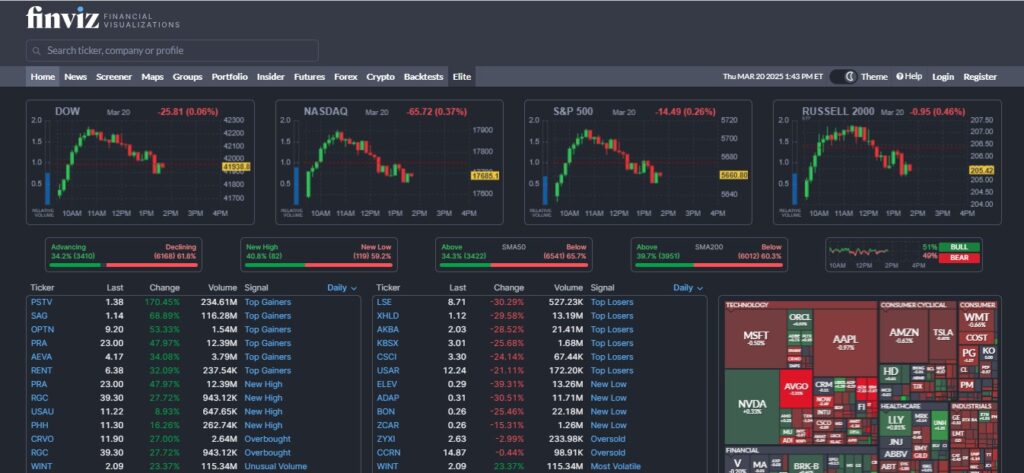The width and height of the screenshot is (1024, 473).
Task: Open the Groups tab
Action: point(187,76)
